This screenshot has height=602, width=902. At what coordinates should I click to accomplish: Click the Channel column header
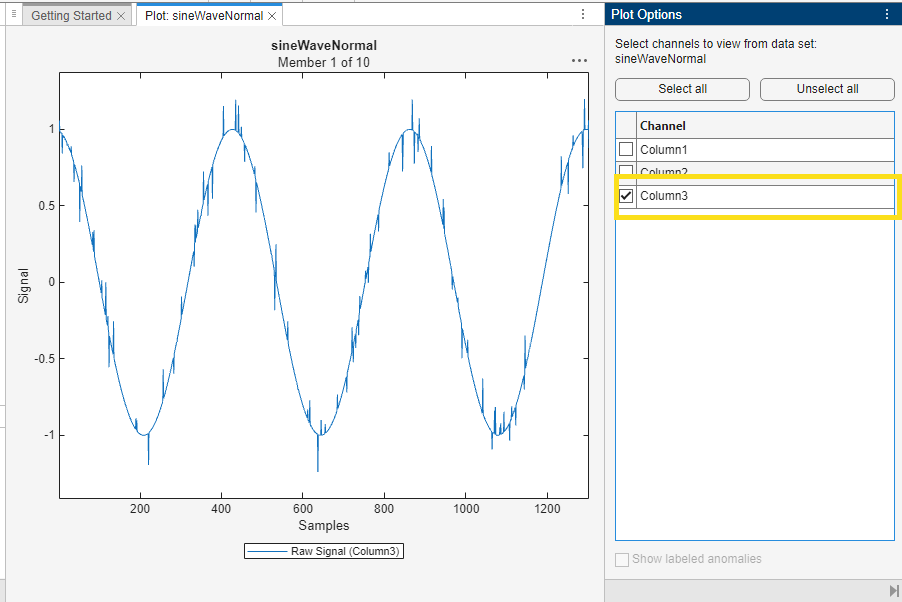(662, 125)
